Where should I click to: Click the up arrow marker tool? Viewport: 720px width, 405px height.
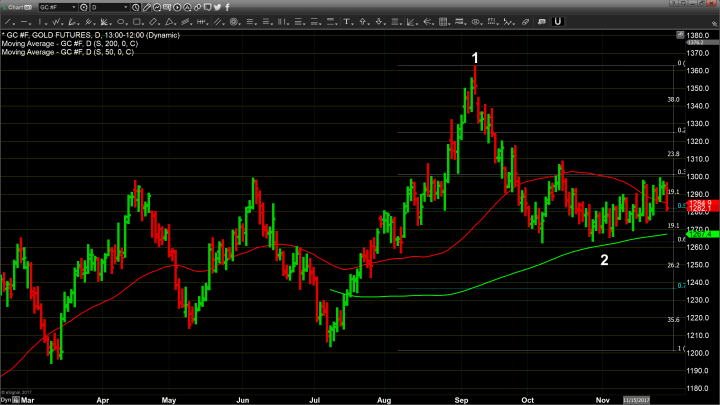coord(364,21)
